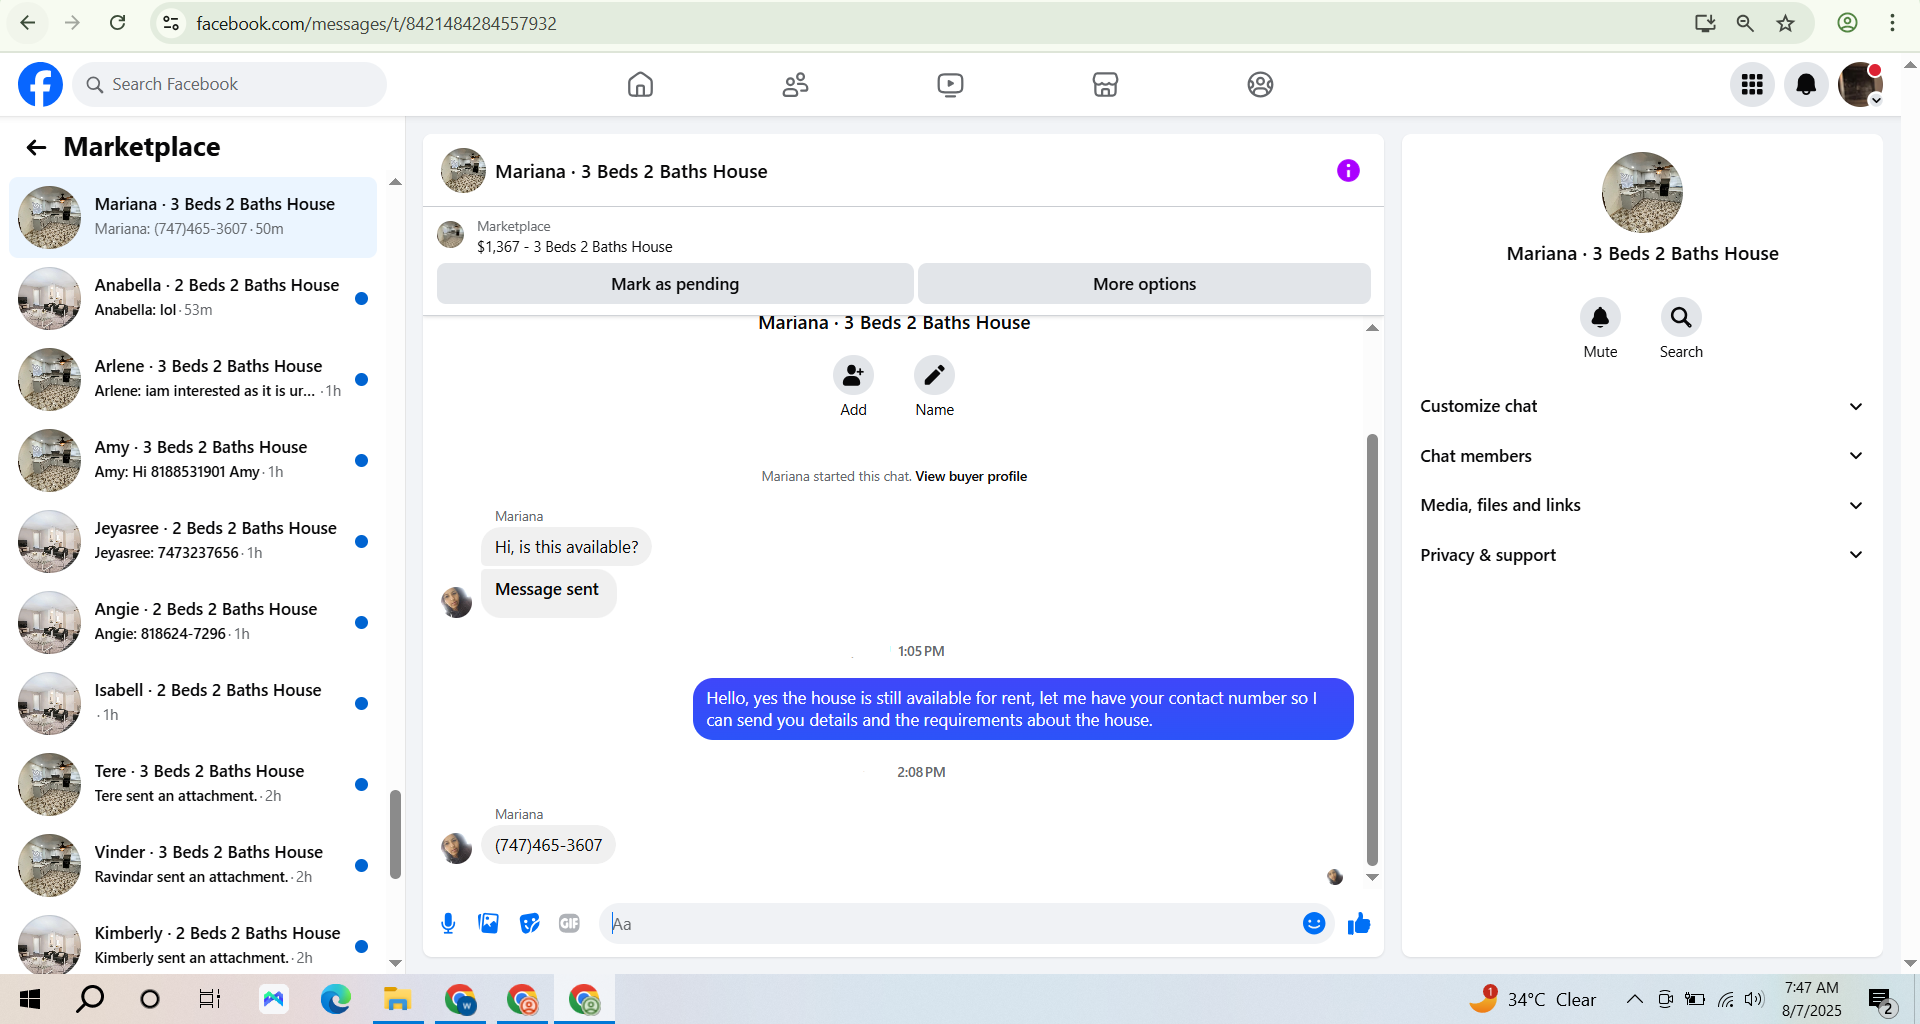The width and height of the screenshot is (1920, 1024).
Task: Open Kimberly 2 Beds 2 Baths House chat
Action: coord(193,944)
